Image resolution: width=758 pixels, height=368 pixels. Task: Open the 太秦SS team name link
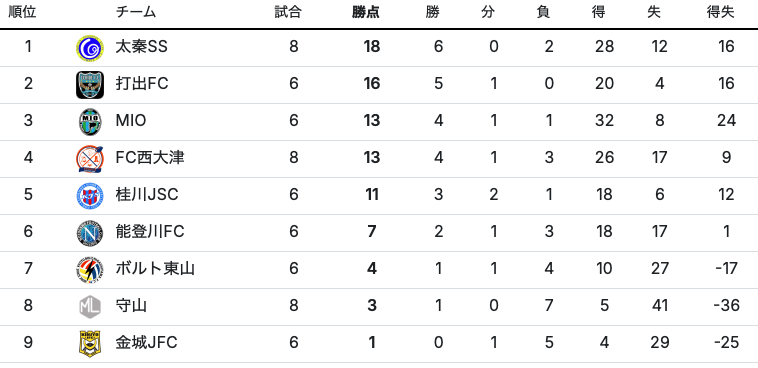point(141,47)
